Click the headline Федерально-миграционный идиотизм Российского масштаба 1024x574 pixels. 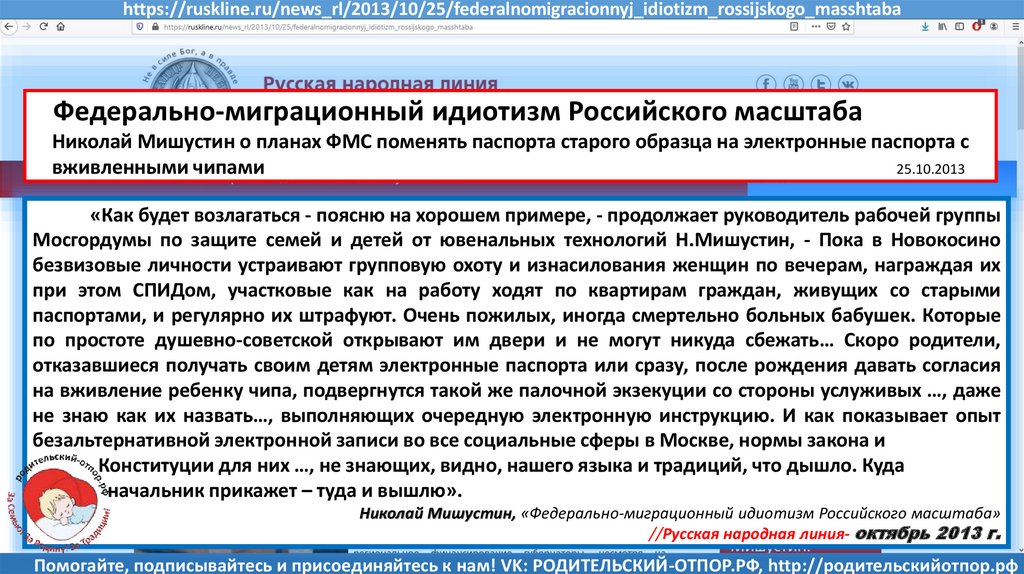pos(457,111)
